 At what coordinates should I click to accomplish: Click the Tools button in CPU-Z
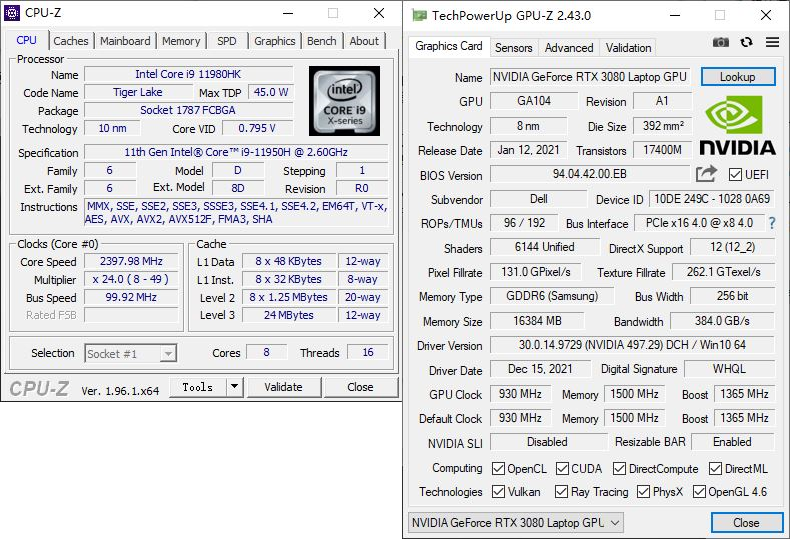198,387
